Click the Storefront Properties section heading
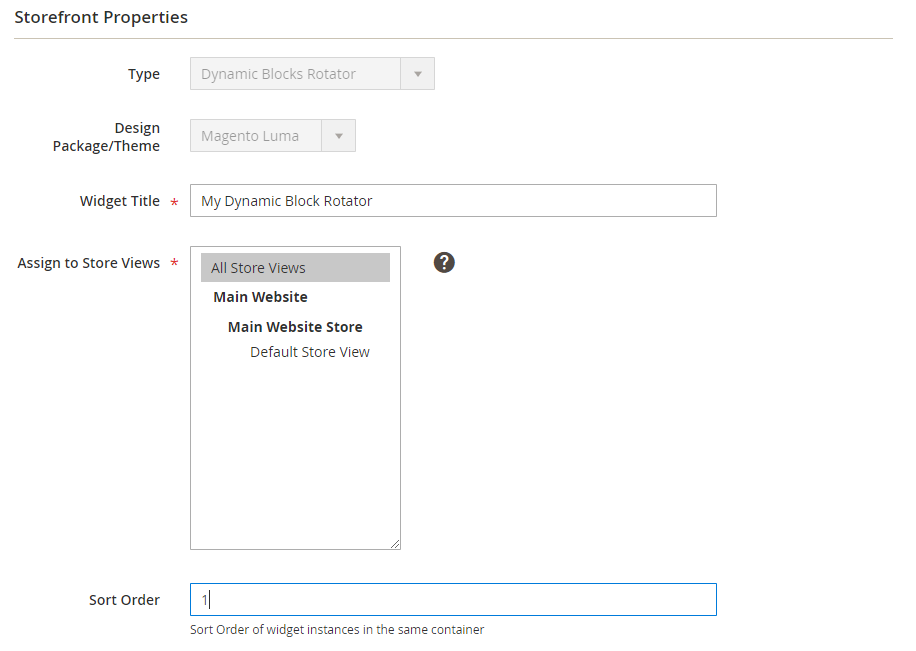The height and width of the screenshot is (651, 916). point(101,18)
